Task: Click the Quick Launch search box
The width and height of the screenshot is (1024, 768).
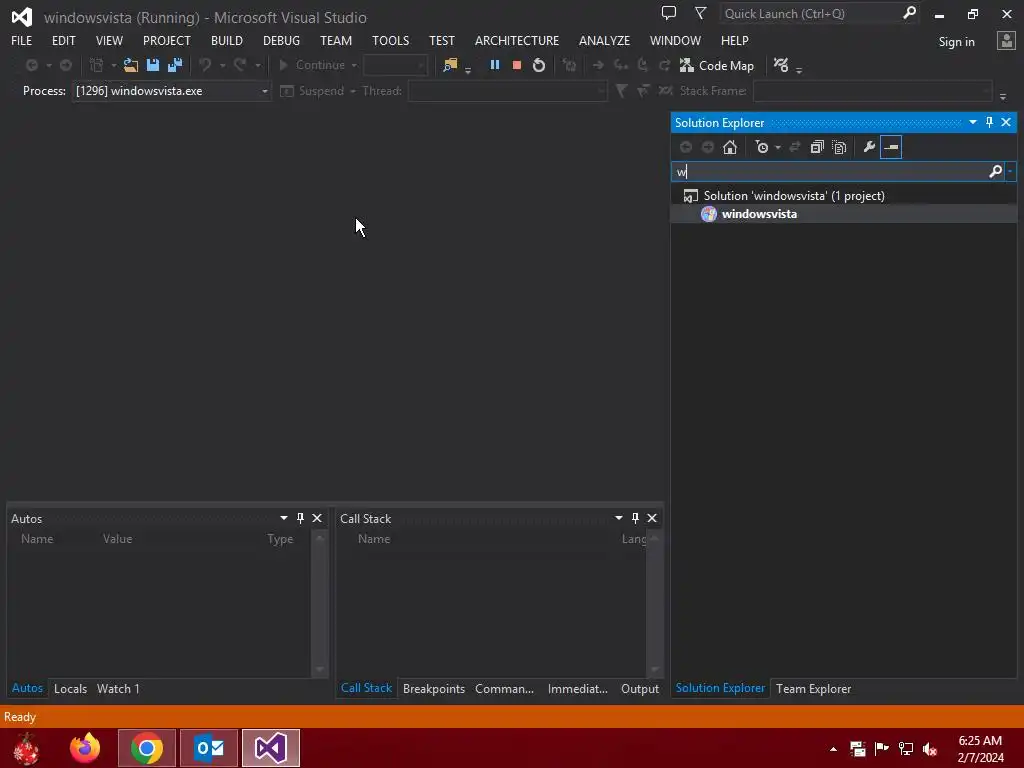Action: pyautogui.click(x=810, y=14)
